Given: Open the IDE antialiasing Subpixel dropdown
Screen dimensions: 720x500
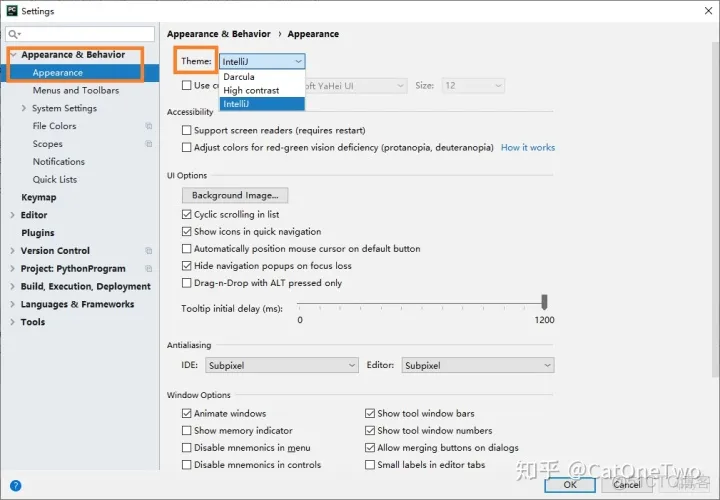Looking at the screenshot, I should point(281,365).
